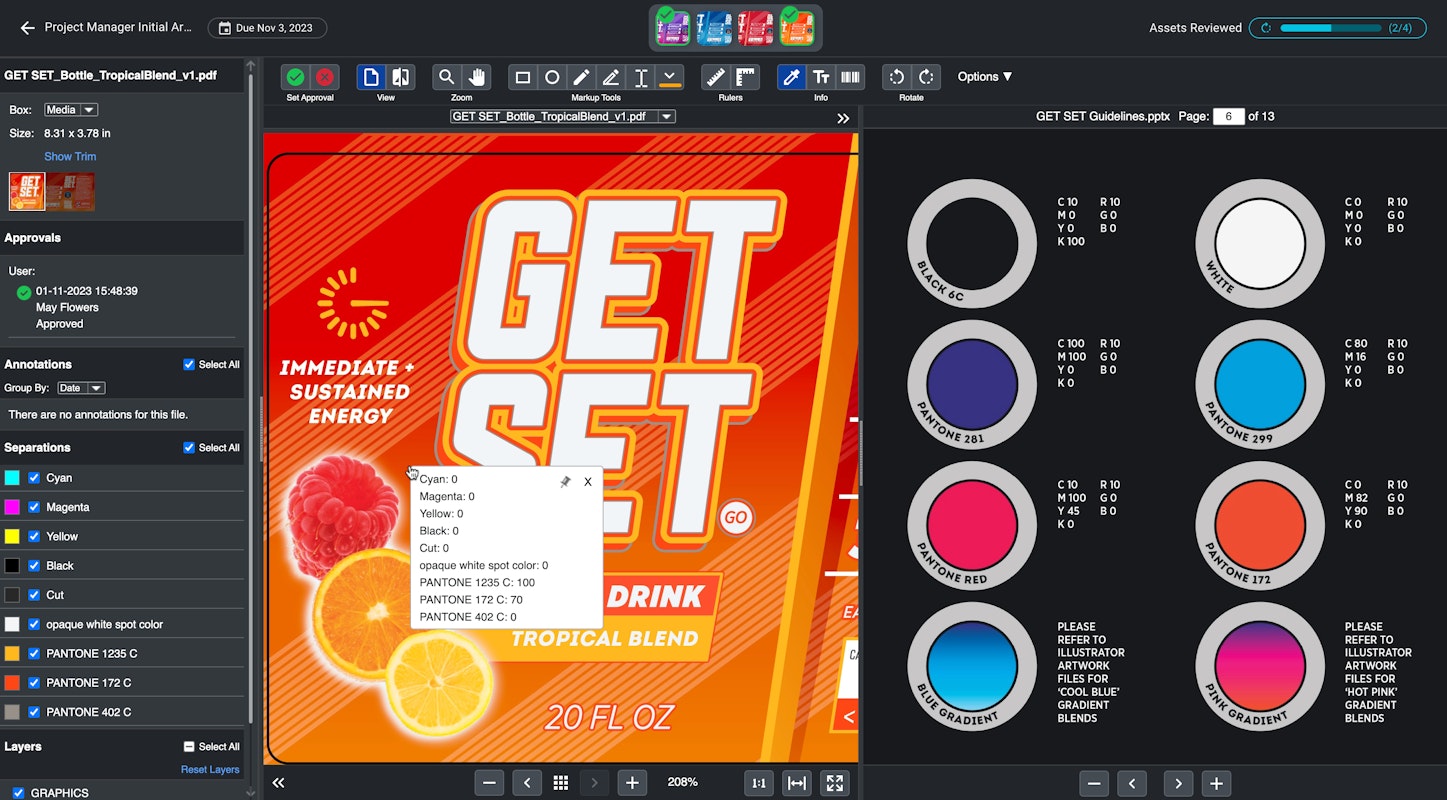The height and width of the screenshot is (800, 1447).
Task: Select the text cursor markup tool
Action: click(x=641, y=77)
